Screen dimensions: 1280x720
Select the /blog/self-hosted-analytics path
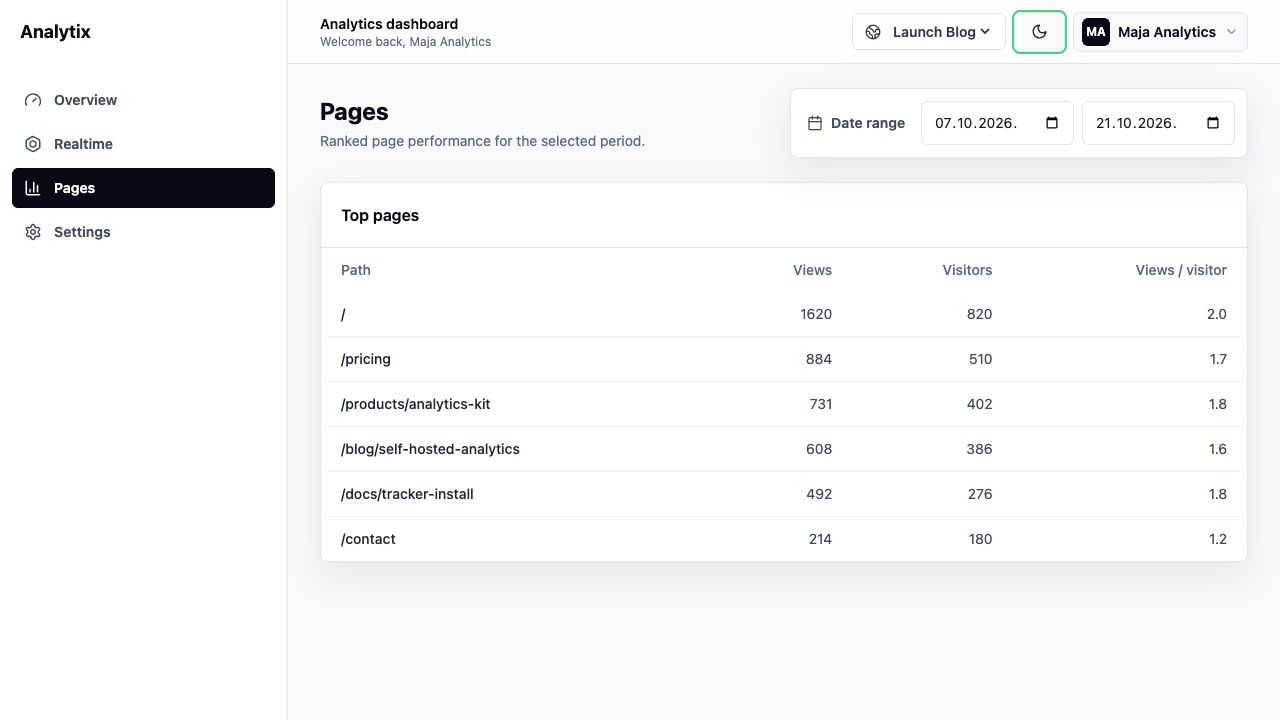click(x=430, y=449)
